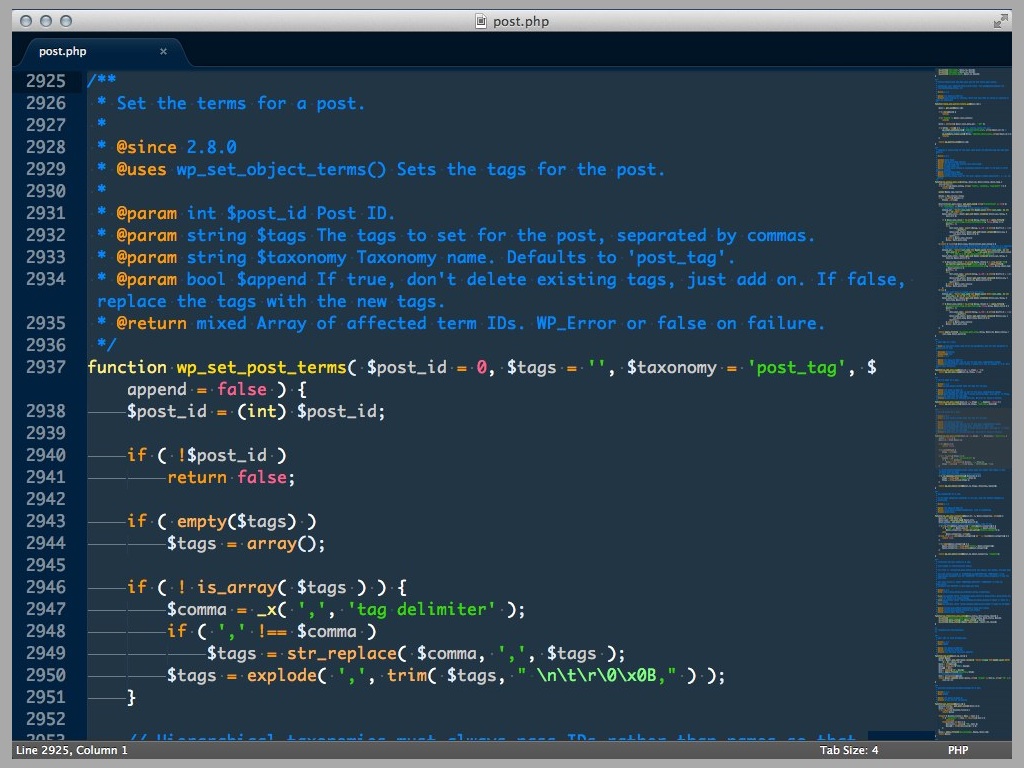
Task: Toggle fullscreen with the title bar arrows icon
Action: [x=1000, y=21]
